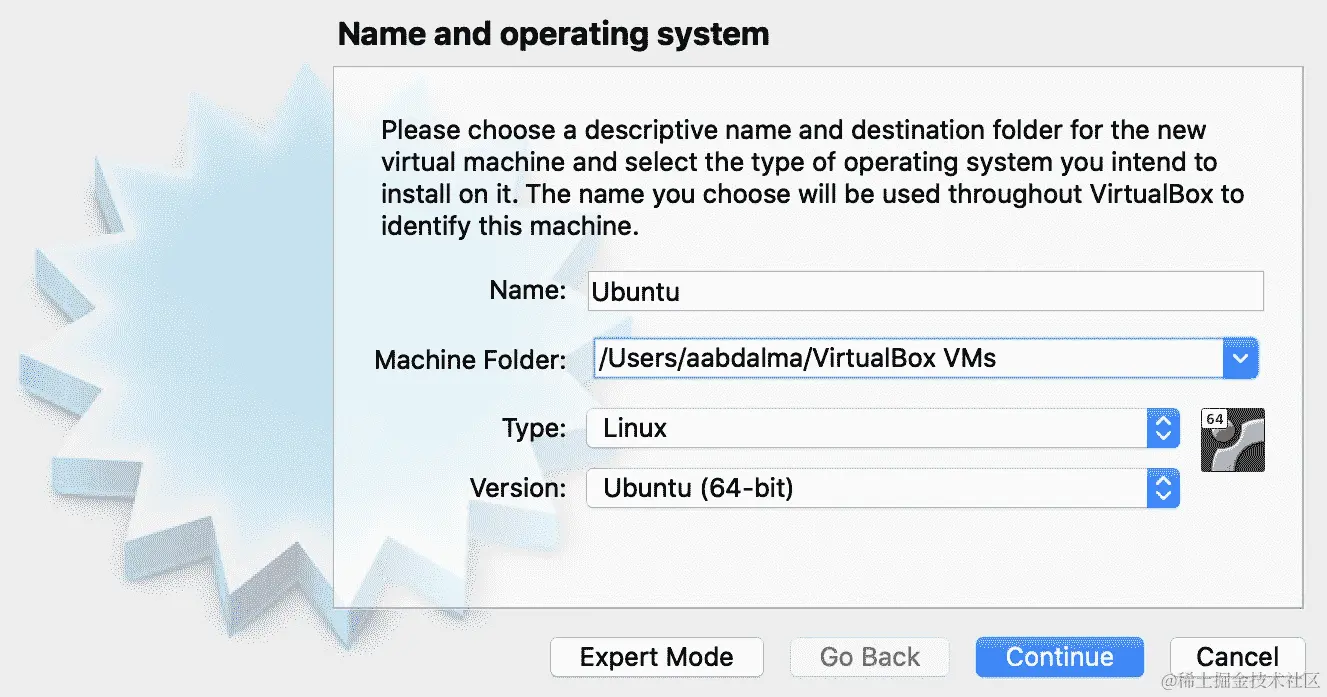This screenshot has height=697, width=1327.
Task: Click the Go Back button
Action: pos(870,657)
